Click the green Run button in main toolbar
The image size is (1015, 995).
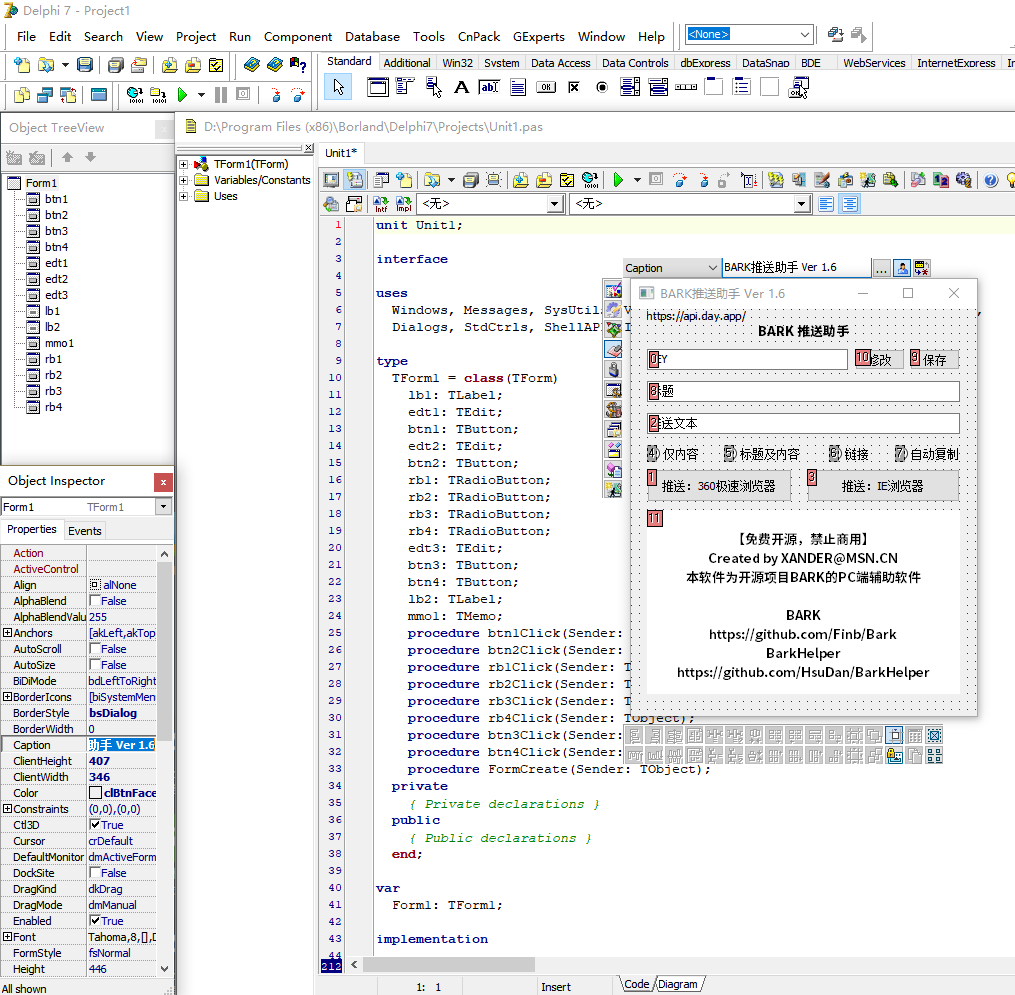182,95
